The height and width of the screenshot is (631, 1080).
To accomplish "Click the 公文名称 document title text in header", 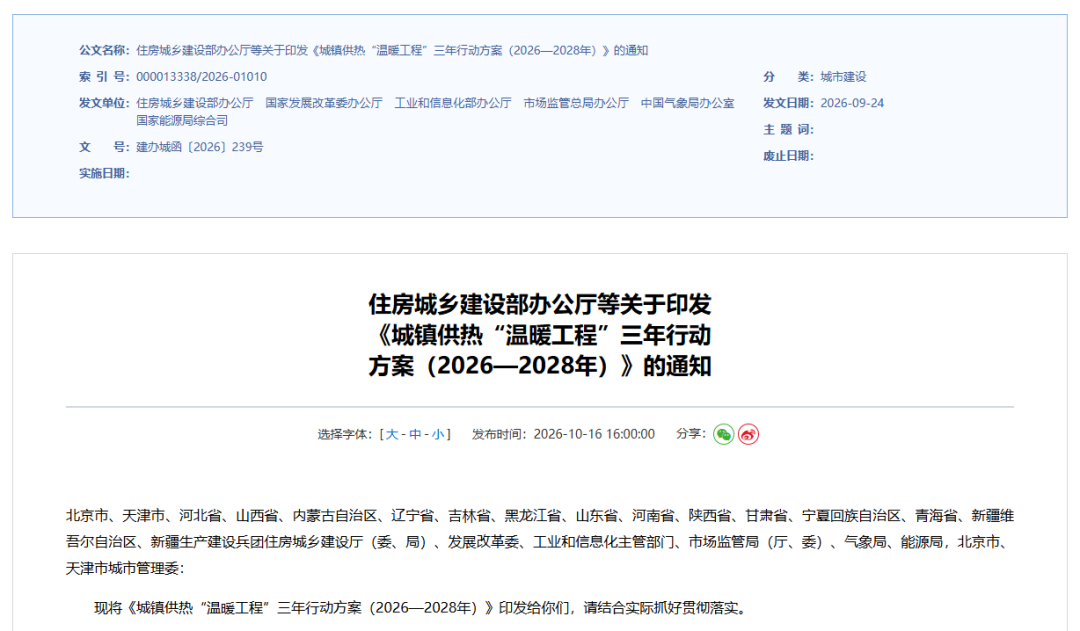I will coord(392,51).
